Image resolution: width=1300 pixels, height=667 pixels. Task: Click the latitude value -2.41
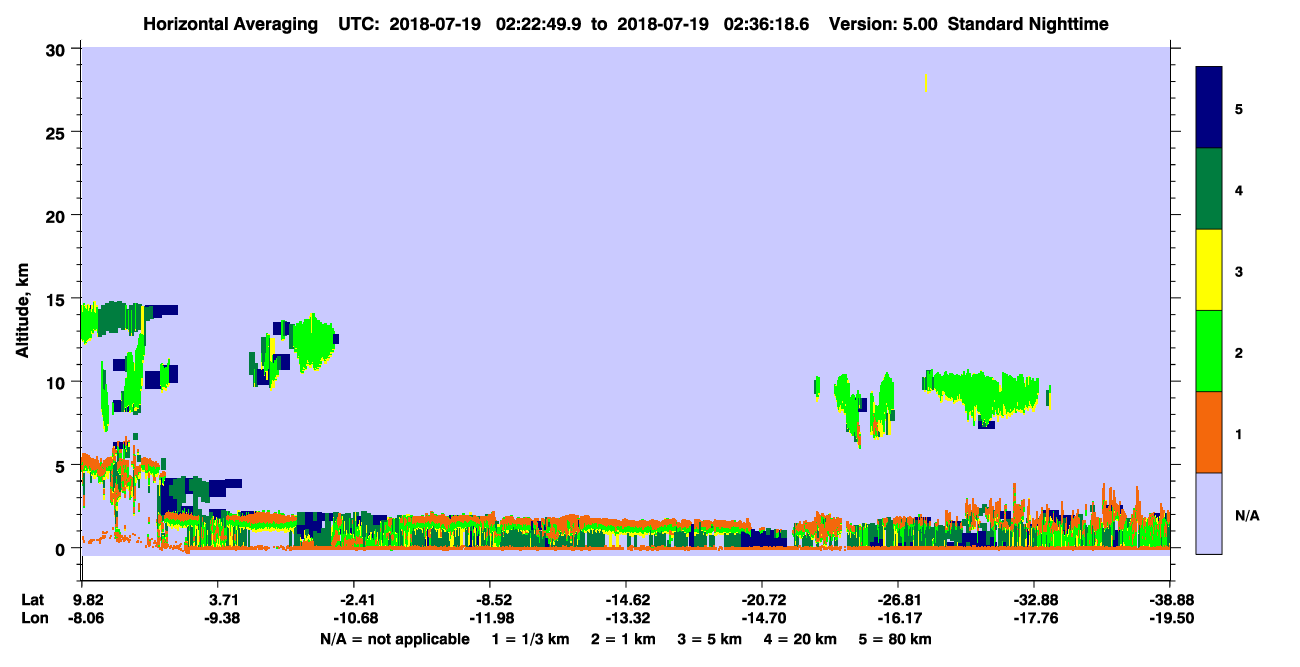click(x=353, y=600)
